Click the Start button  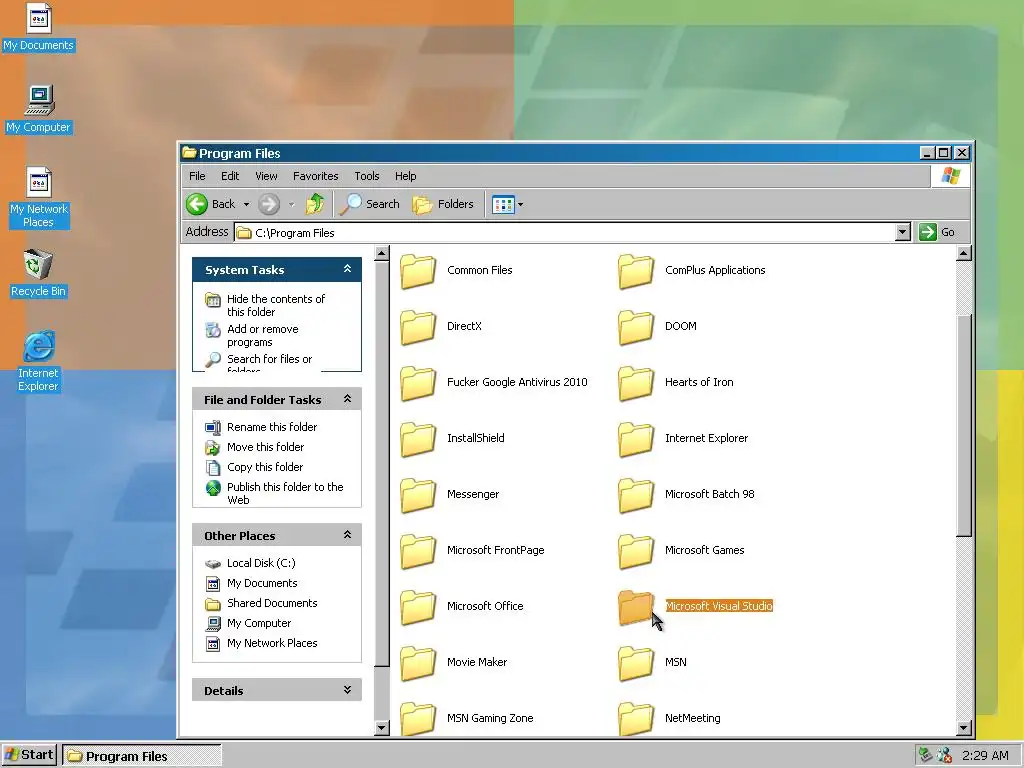click(x=29, y=755)
